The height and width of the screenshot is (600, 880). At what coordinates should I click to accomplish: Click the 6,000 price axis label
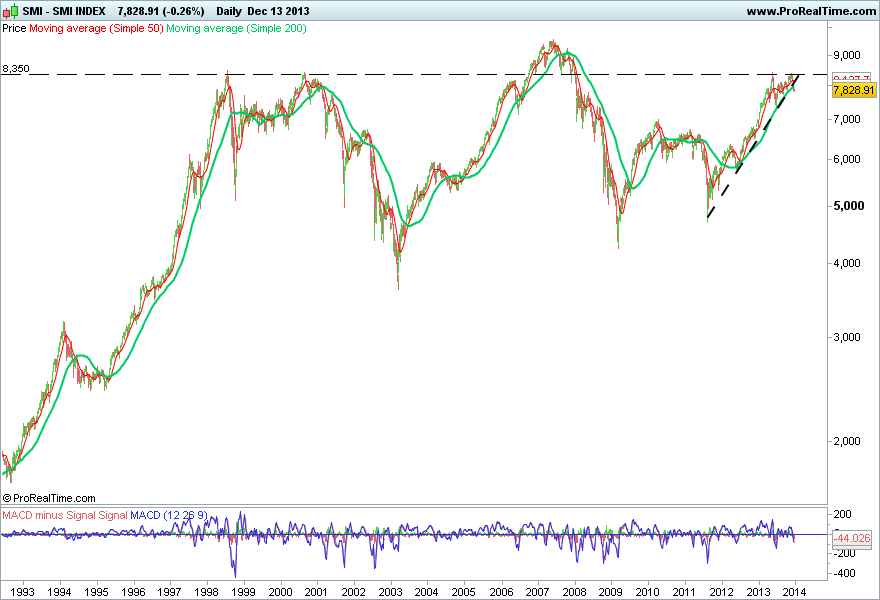pyautogui.click(x=847, y=159)
